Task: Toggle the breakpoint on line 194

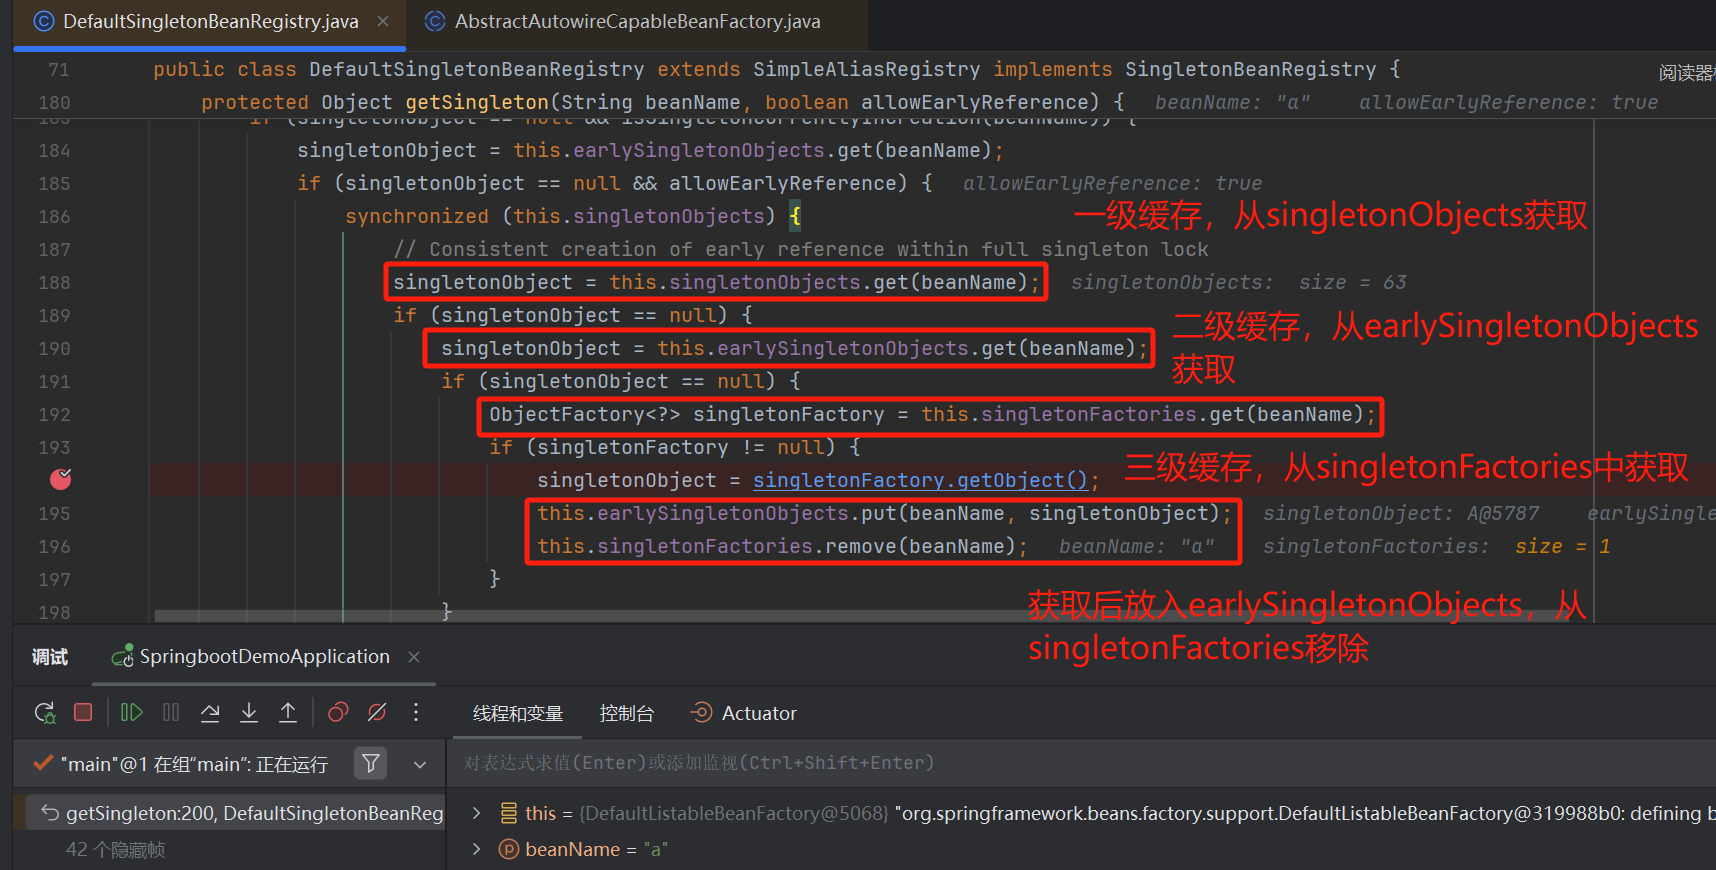Action: [x=60, y=480]
